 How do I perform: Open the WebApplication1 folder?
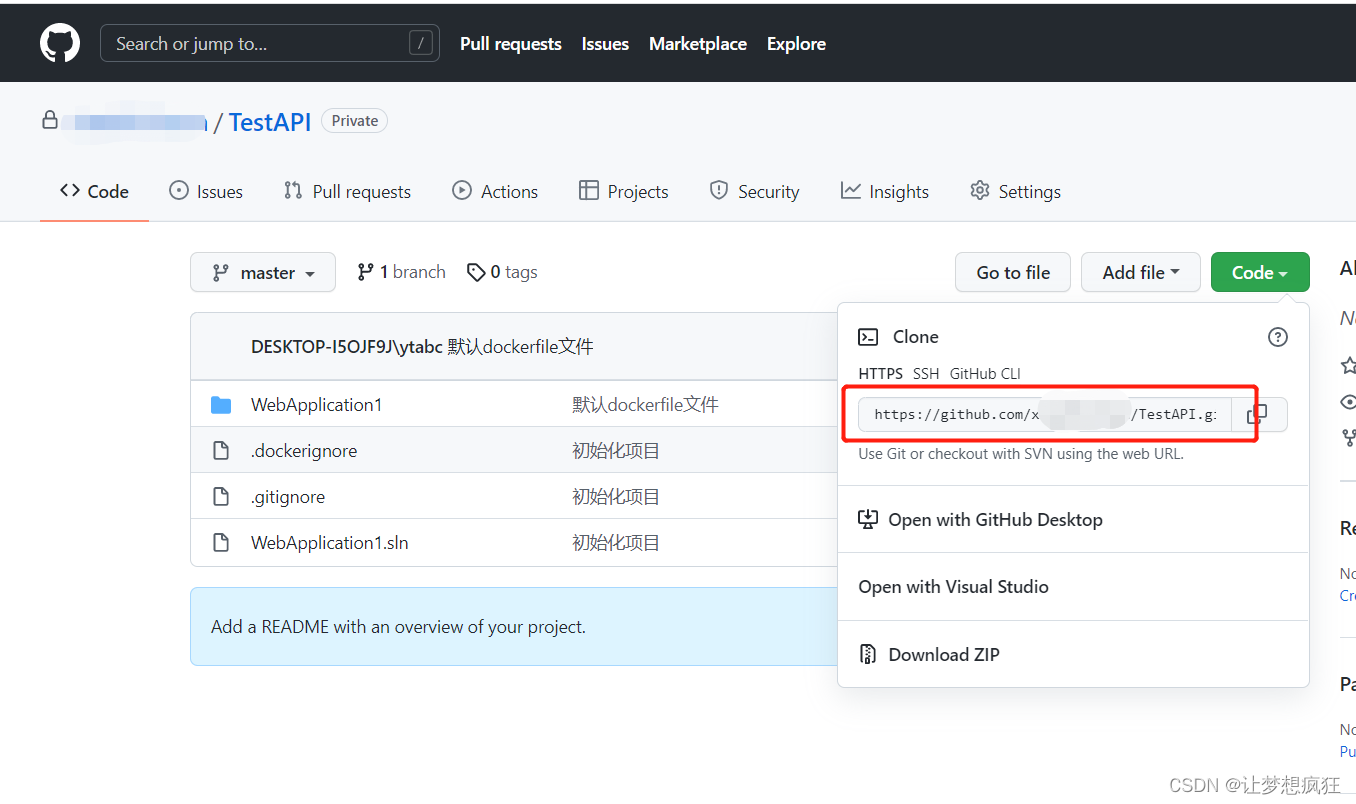click(x=316, y=405)
